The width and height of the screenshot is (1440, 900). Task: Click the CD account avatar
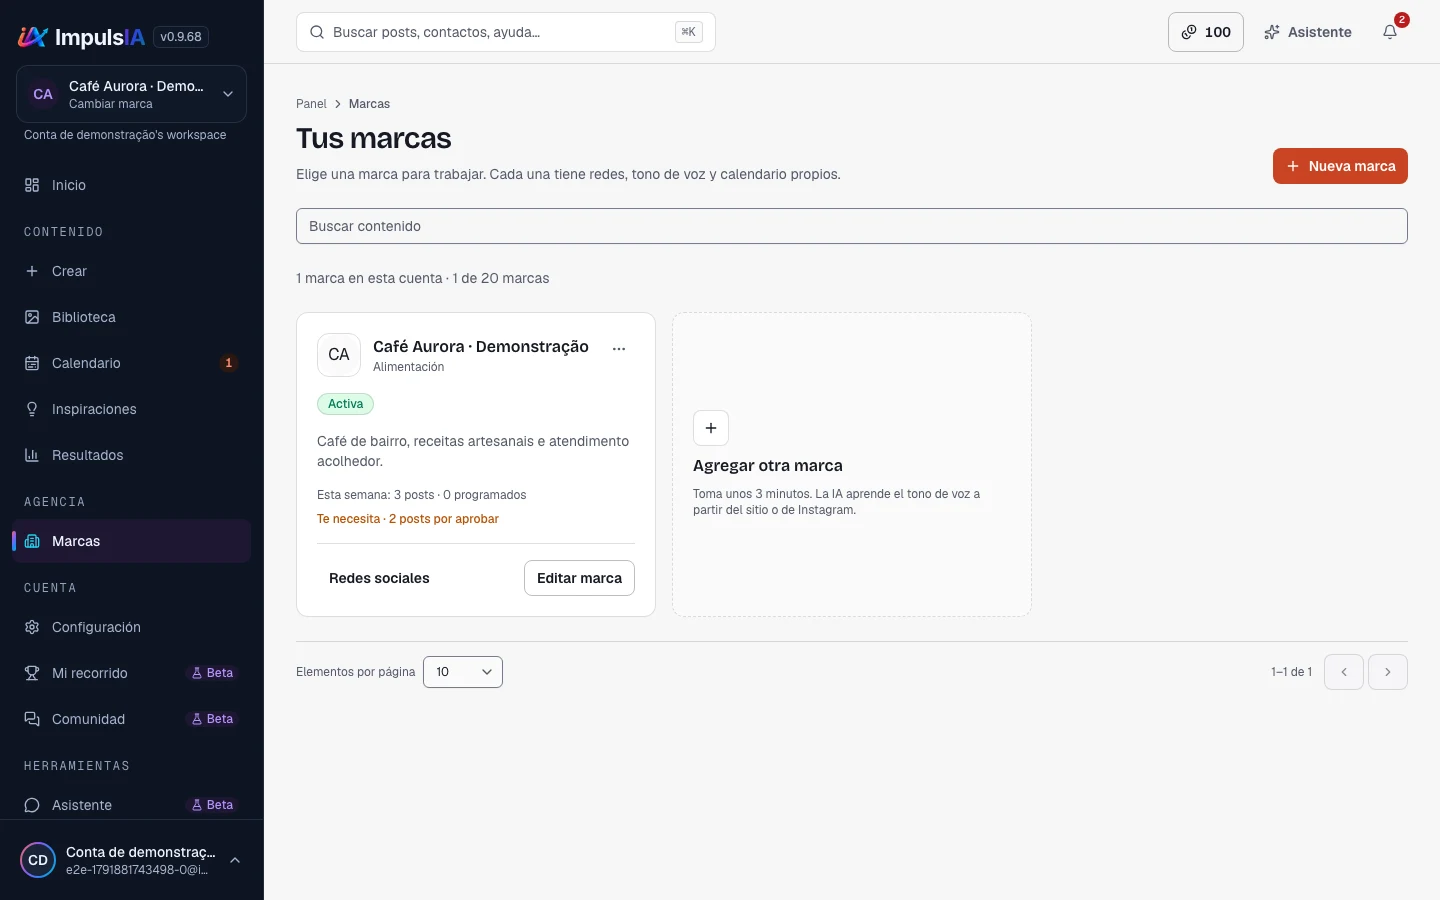coord(38,860)
